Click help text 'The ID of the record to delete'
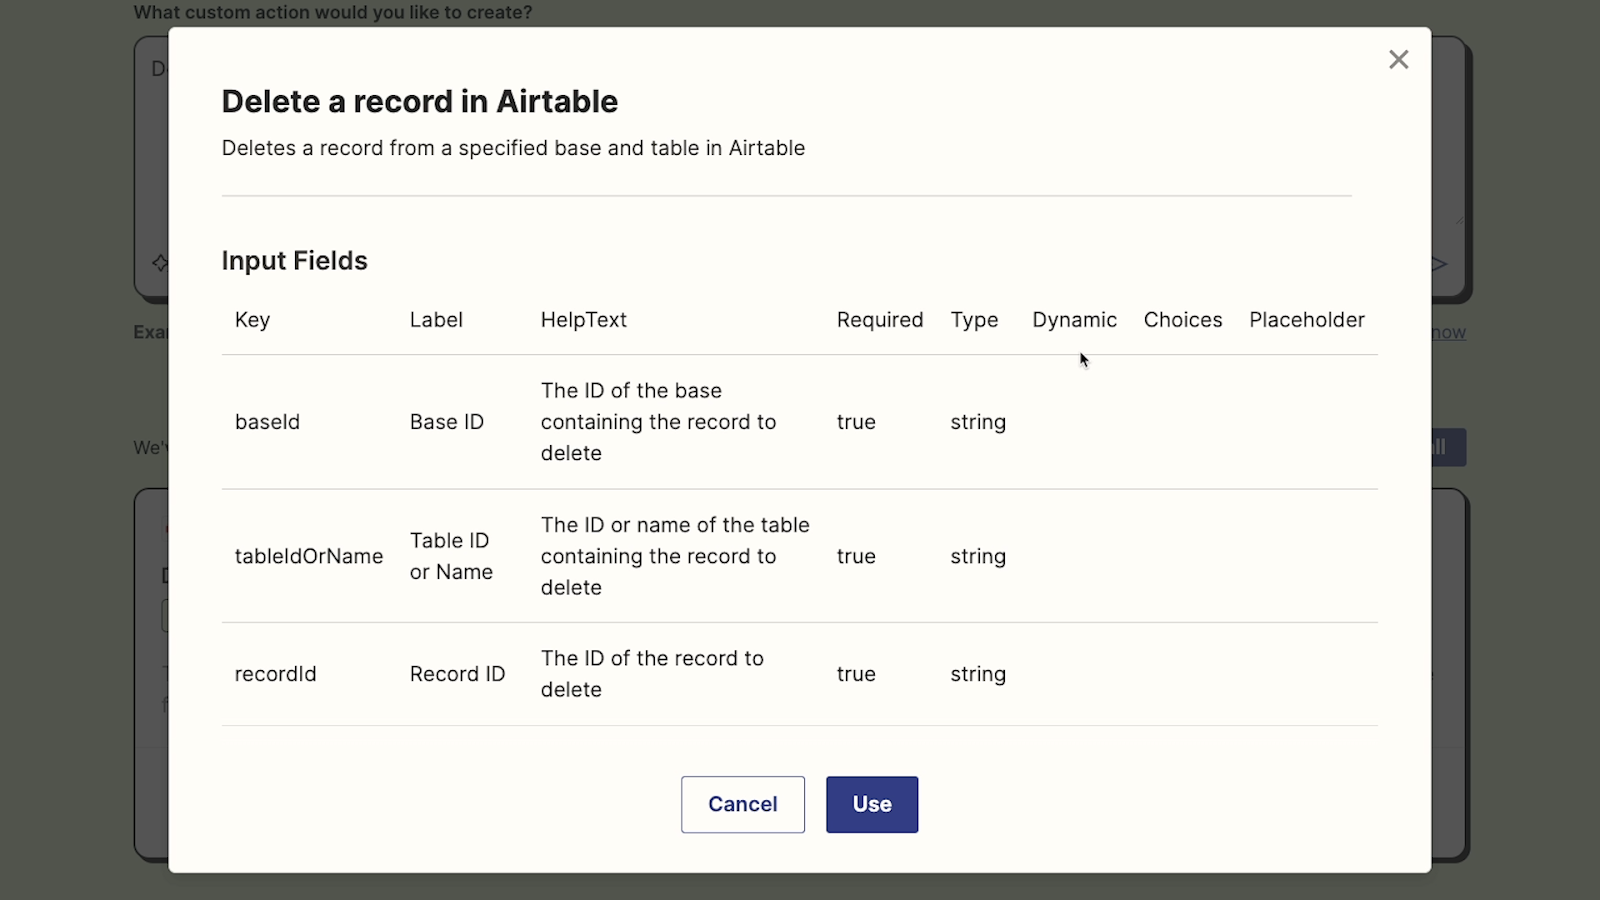Screen dimensions: 1600x900 tap(652, 674)
